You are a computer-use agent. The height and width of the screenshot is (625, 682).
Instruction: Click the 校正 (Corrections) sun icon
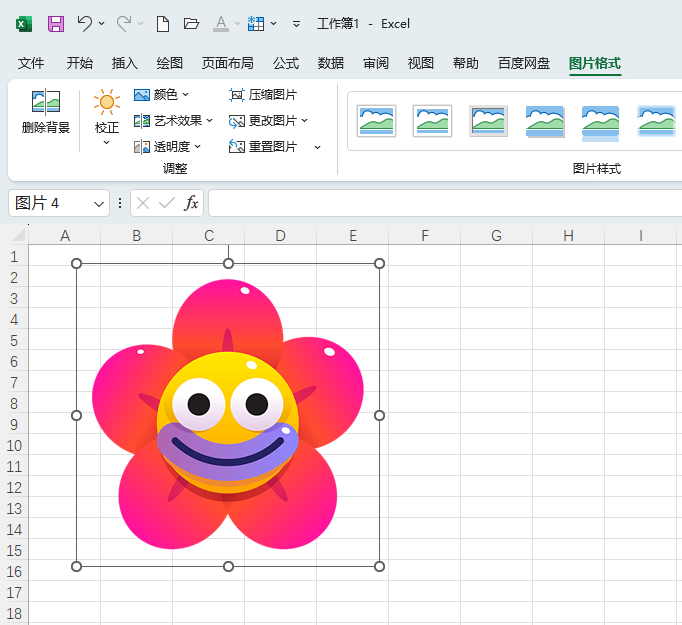(106, 104)
